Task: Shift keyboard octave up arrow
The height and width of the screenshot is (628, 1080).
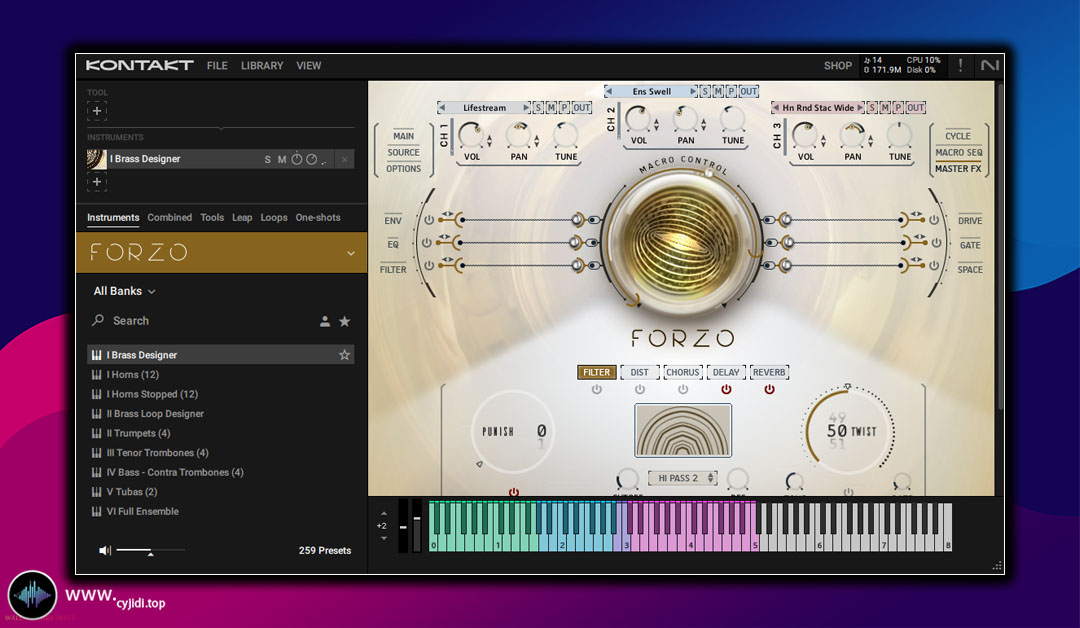Action: tap(384, 514)
